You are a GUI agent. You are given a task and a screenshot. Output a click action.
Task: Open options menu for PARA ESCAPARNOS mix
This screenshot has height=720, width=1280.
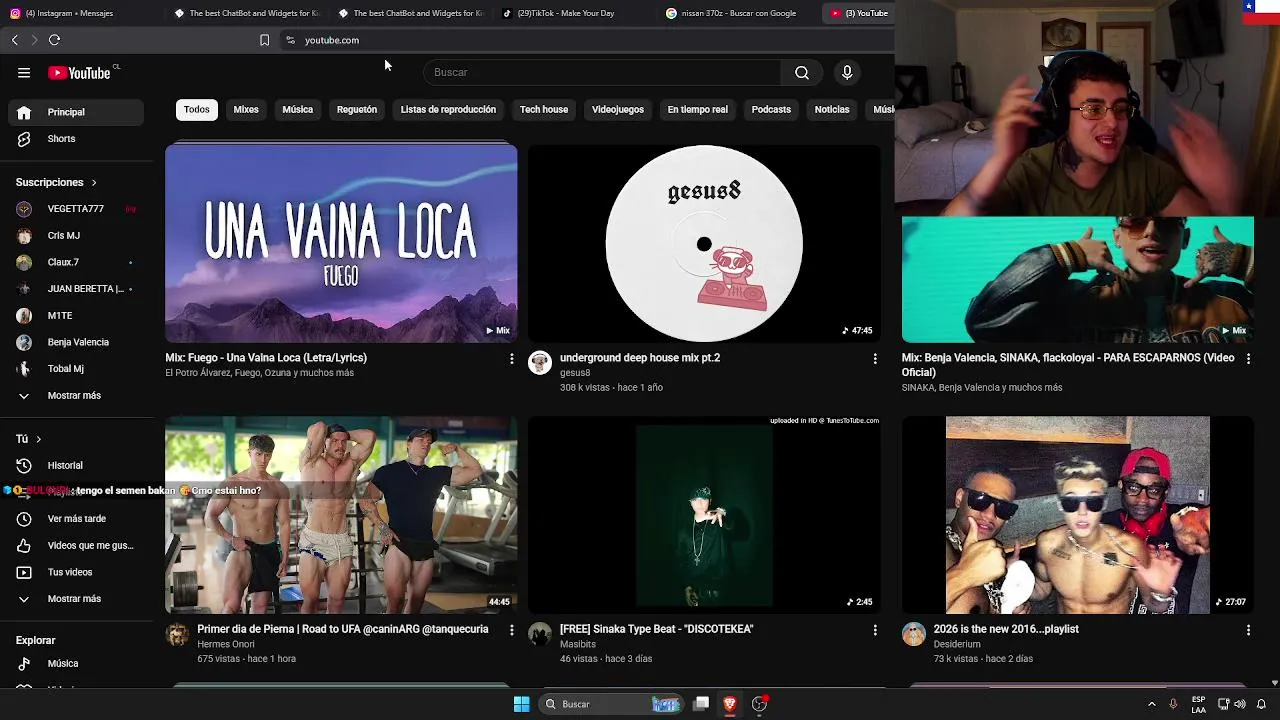click(x=1248, y=359)
